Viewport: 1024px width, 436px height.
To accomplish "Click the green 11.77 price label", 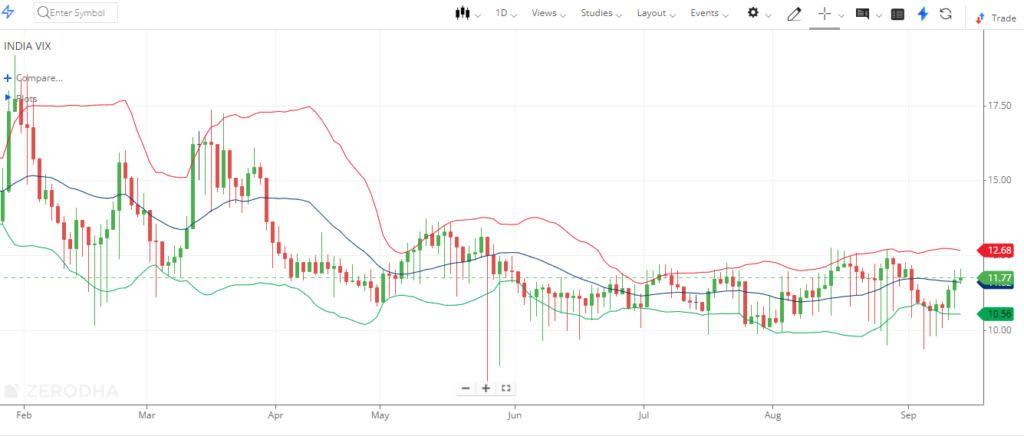I will (995, 277).
